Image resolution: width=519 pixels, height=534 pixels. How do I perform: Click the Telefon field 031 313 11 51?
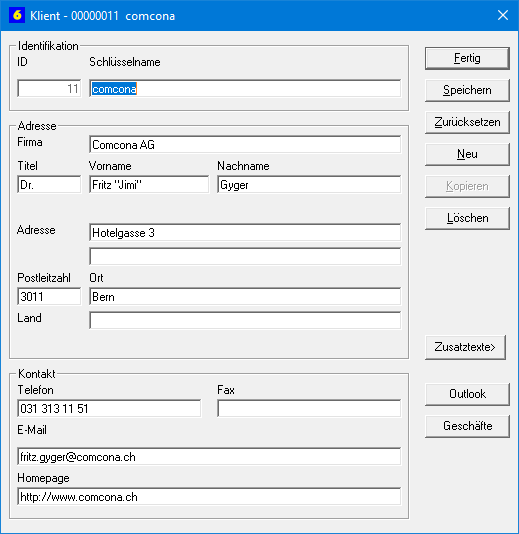(109, 409)
